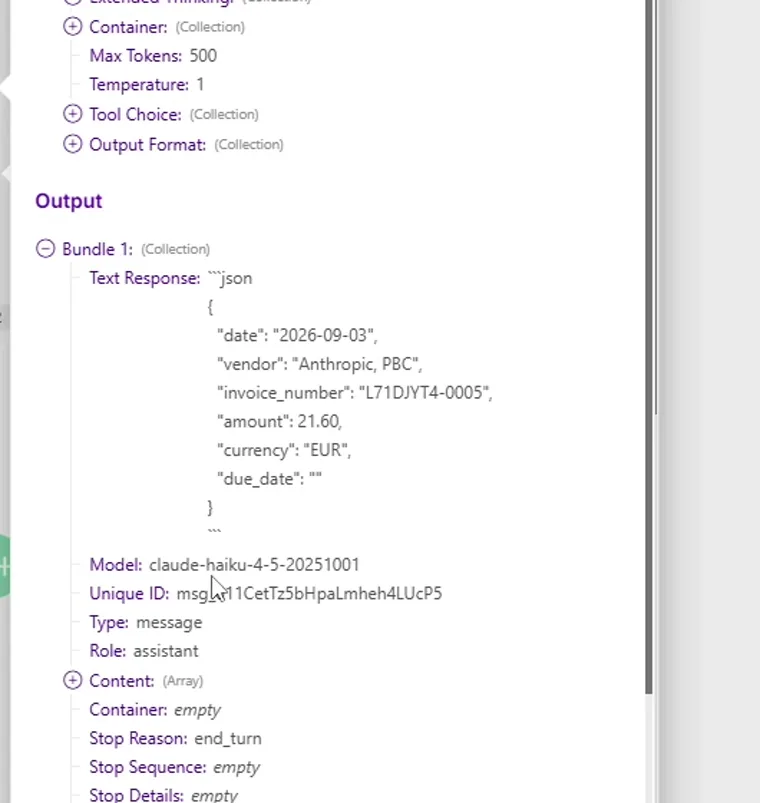Click the Temperature value 1
760x803 pixels.
[200, 84]
